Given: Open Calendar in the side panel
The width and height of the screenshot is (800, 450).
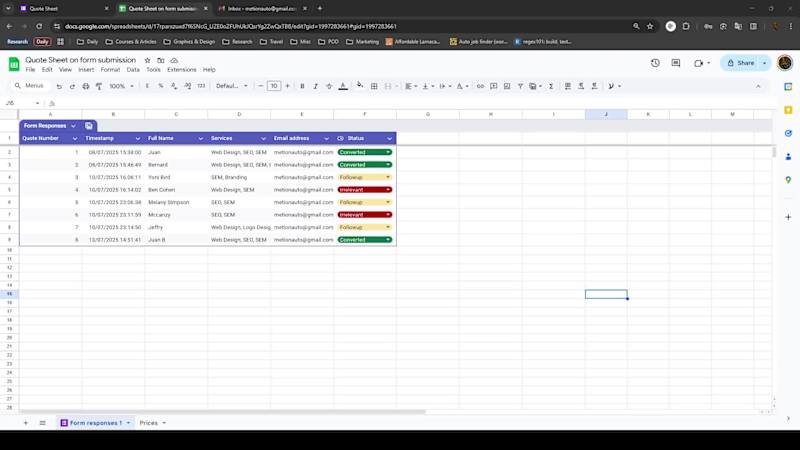Looking at the screenshot, I should point(788,87).
